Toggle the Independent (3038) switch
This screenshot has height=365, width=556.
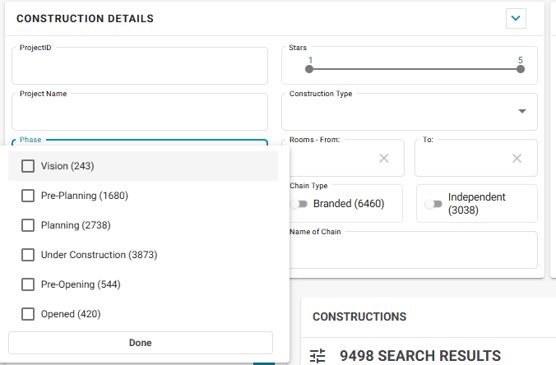pyautogui.click(x=433, y=204)
